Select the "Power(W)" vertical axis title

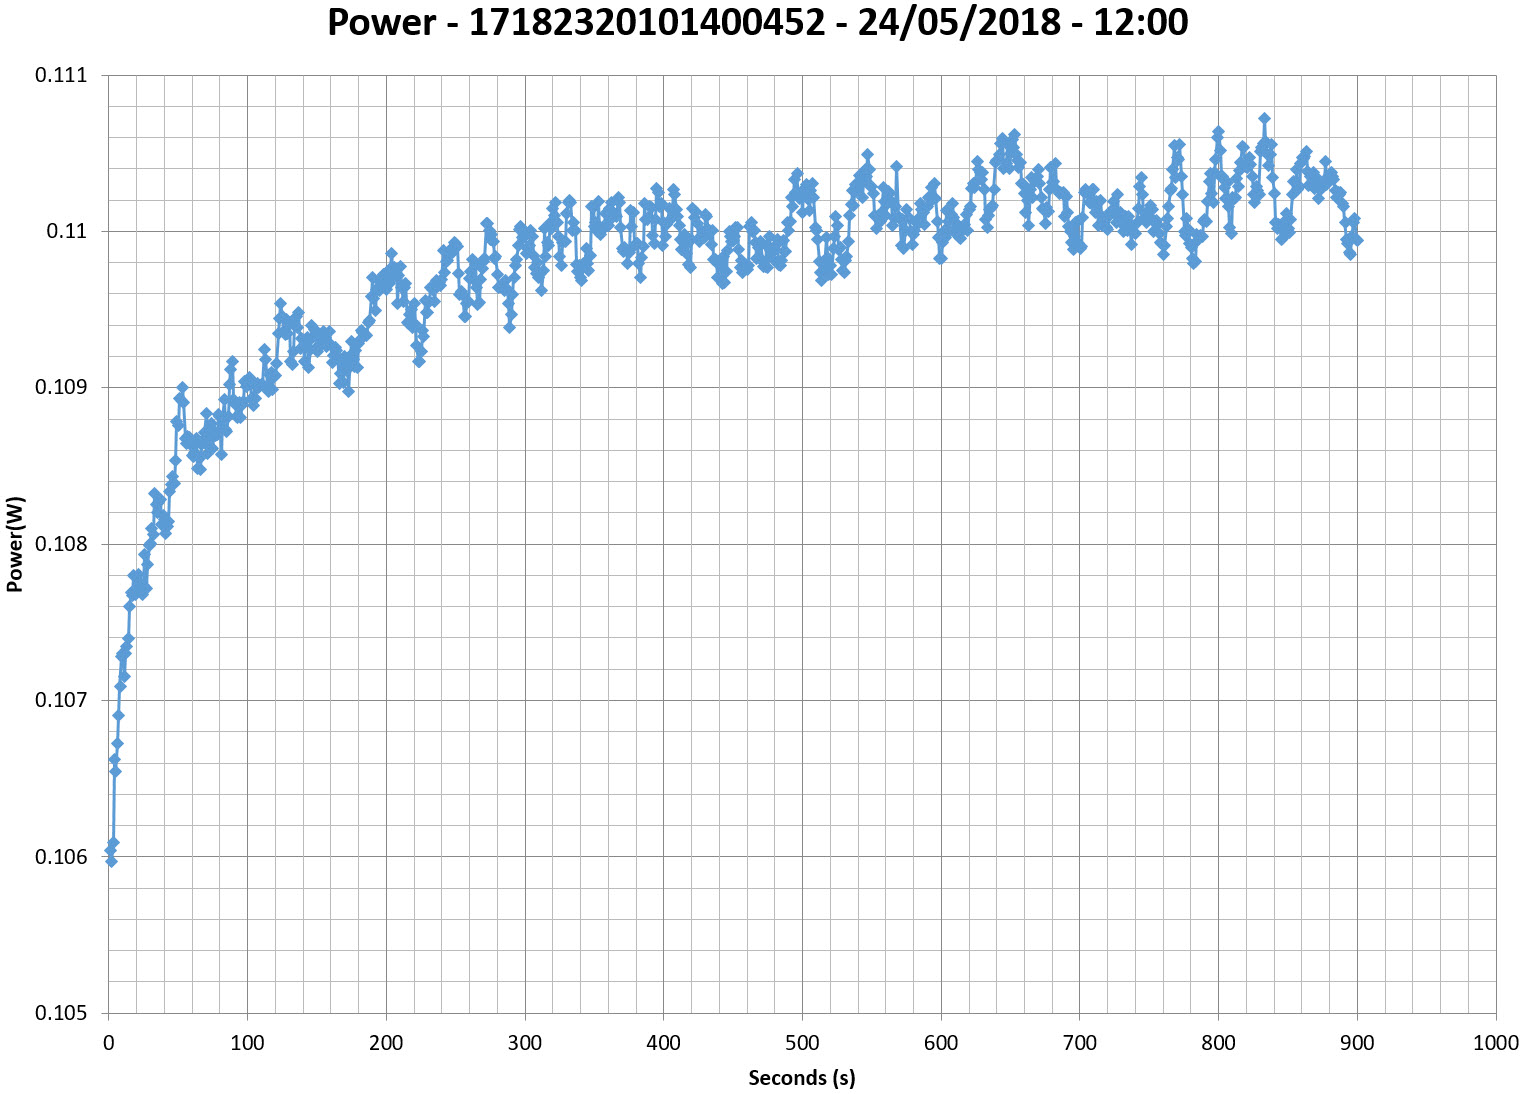click(15, 544)
